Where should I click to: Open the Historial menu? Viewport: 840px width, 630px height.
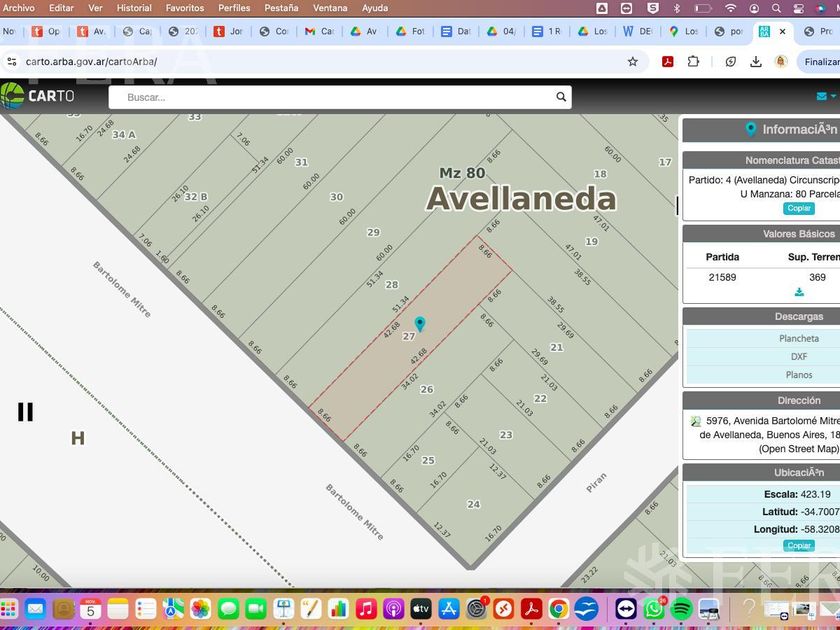(x=134, y=8)
